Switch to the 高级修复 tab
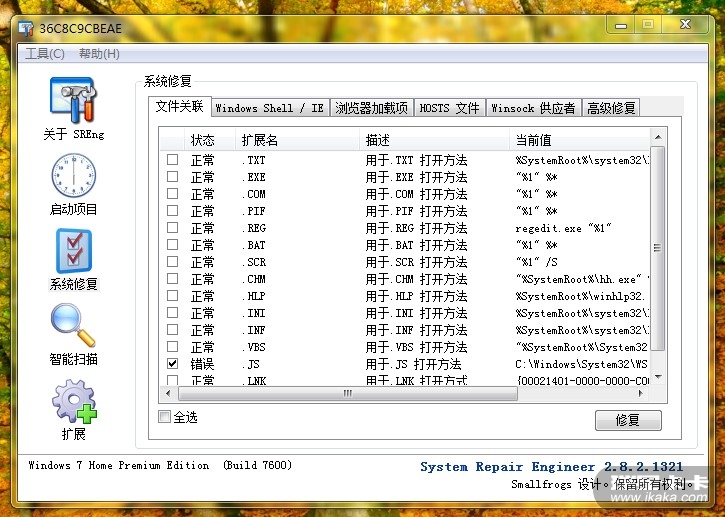This screenshot has width=725, height=517. point(611,108)
